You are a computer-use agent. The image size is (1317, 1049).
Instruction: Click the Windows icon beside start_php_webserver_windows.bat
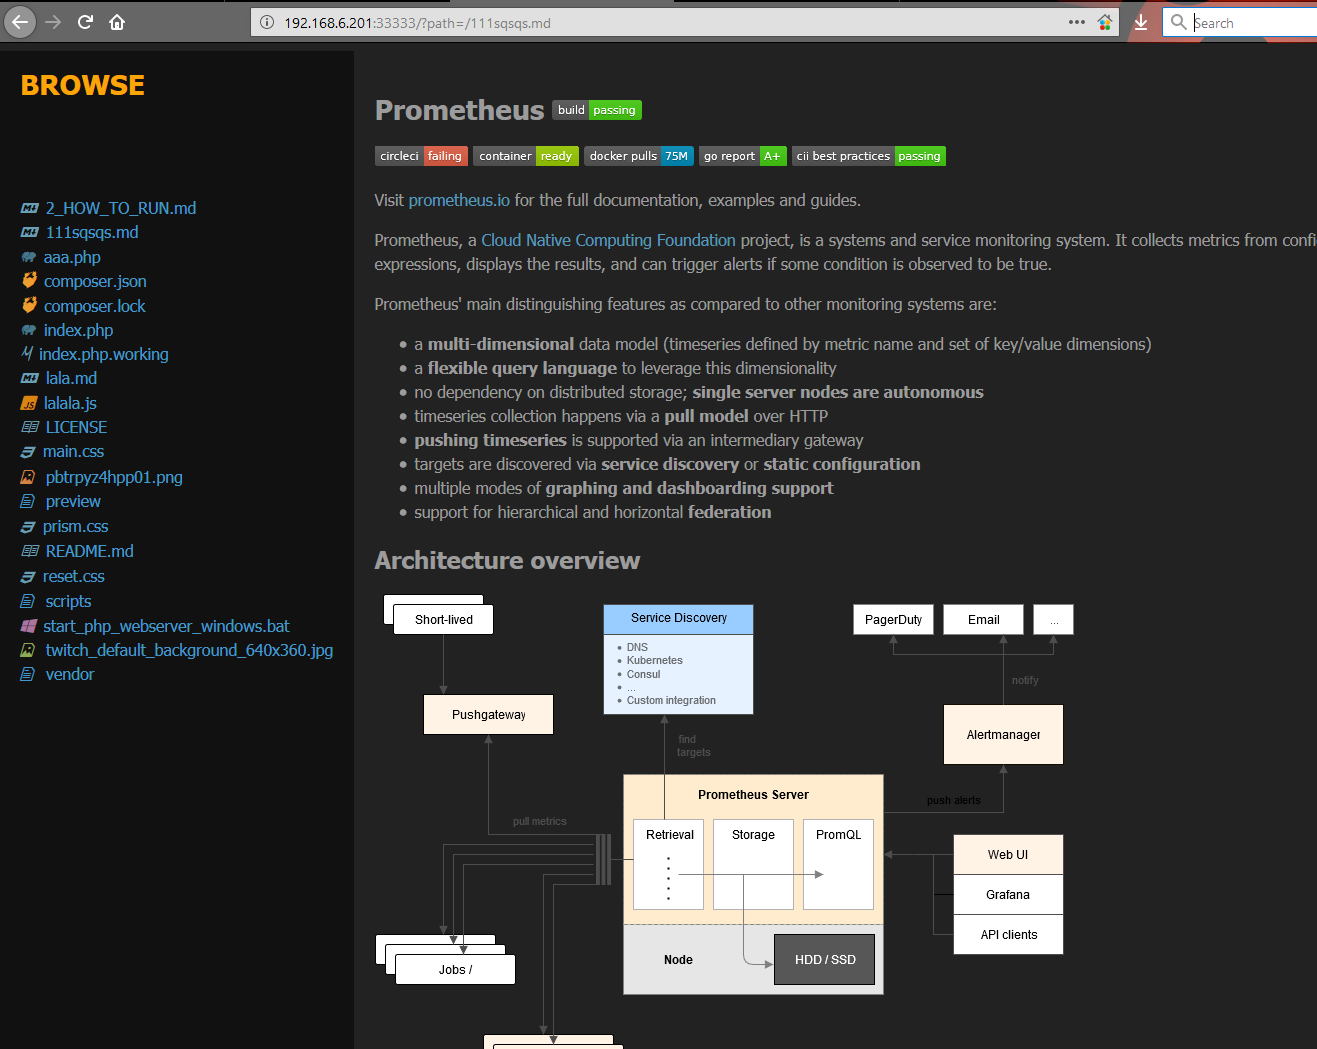(29, 626)
